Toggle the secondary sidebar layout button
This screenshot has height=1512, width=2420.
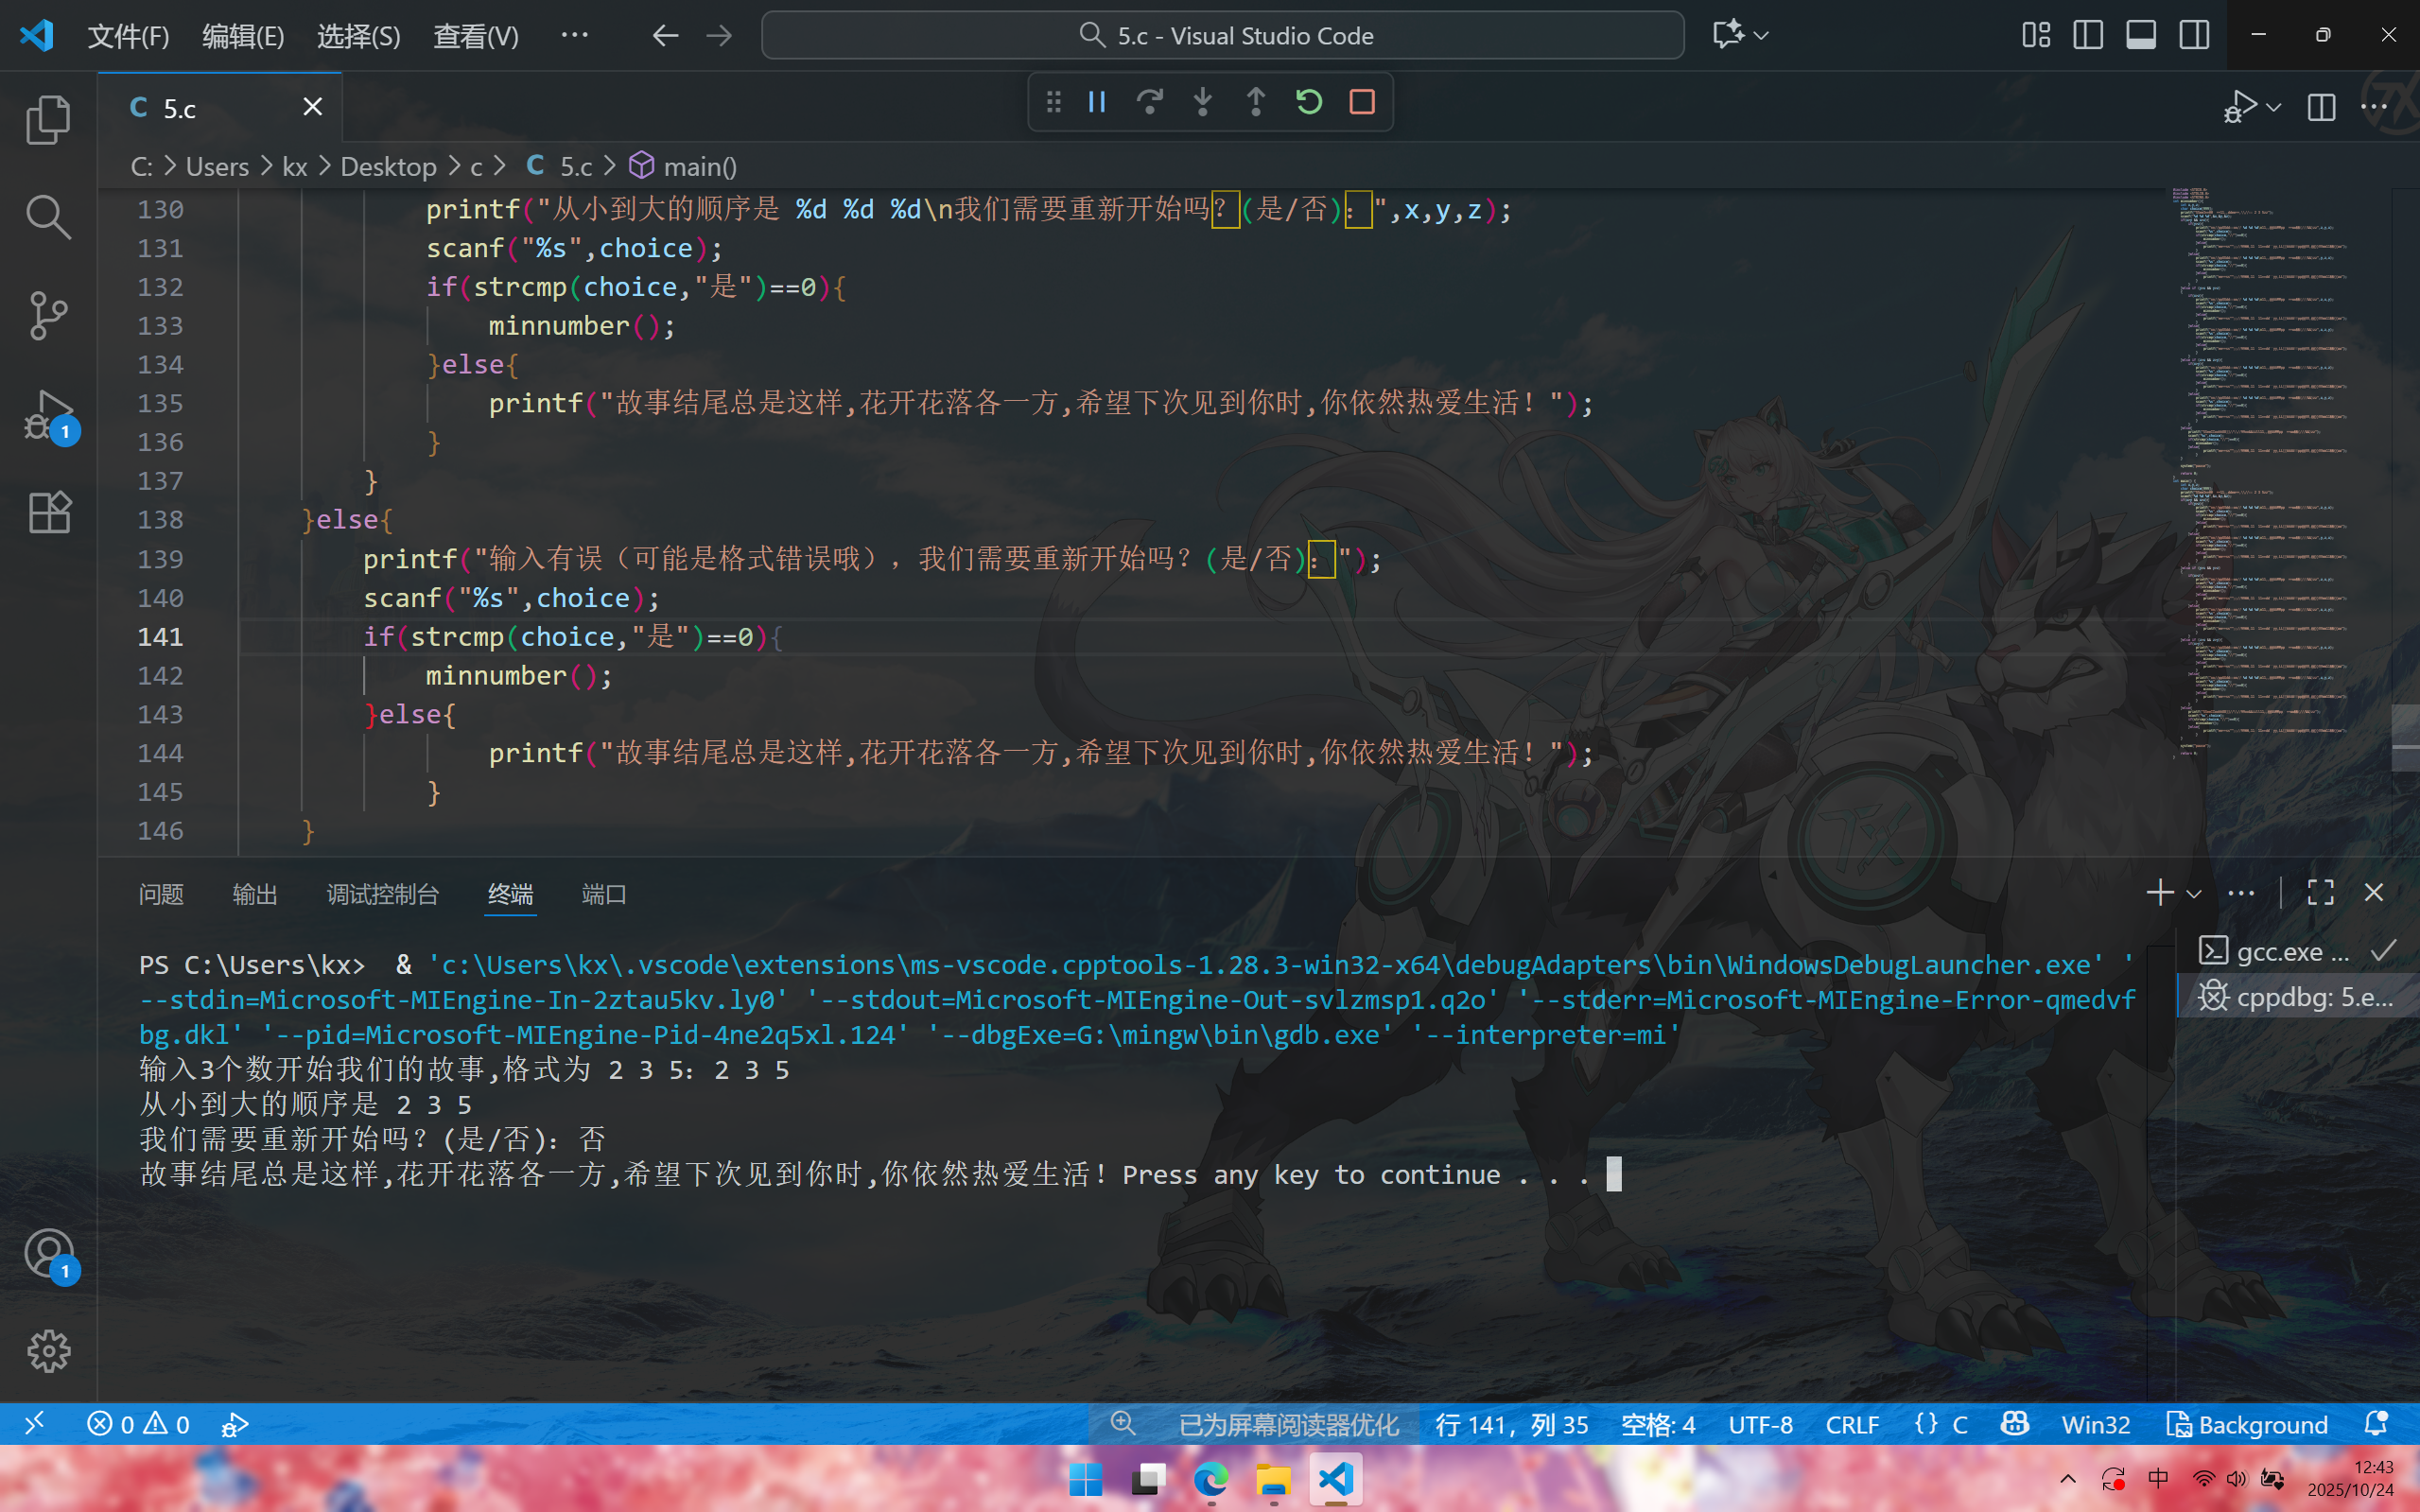click(2194, 36)
